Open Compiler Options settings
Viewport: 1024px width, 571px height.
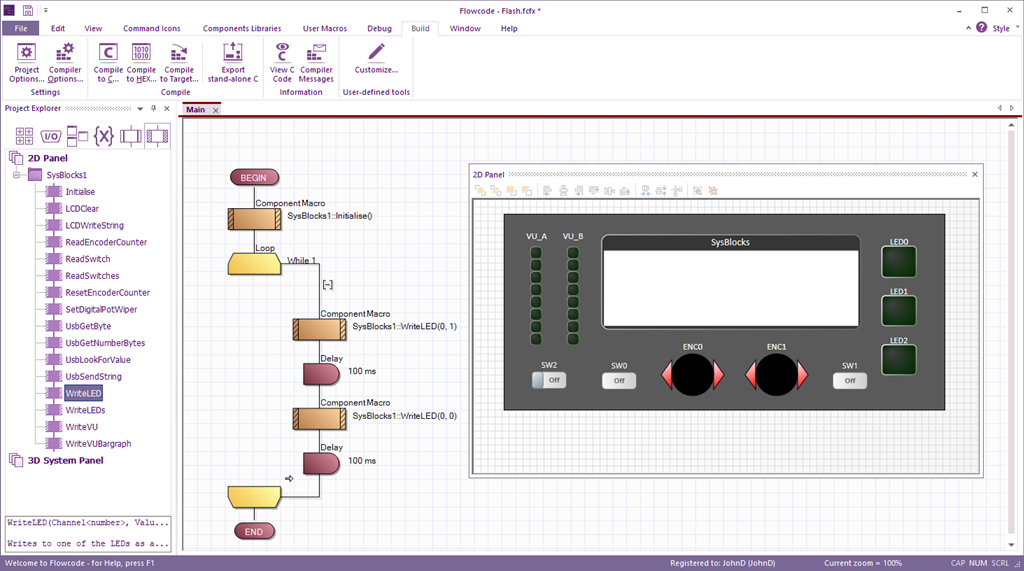65,62
